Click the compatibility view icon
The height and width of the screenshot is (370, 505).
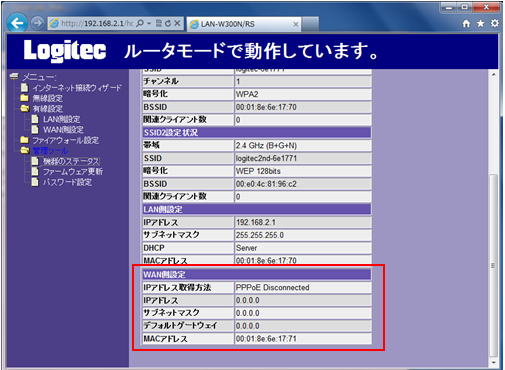tap(159, 23)
